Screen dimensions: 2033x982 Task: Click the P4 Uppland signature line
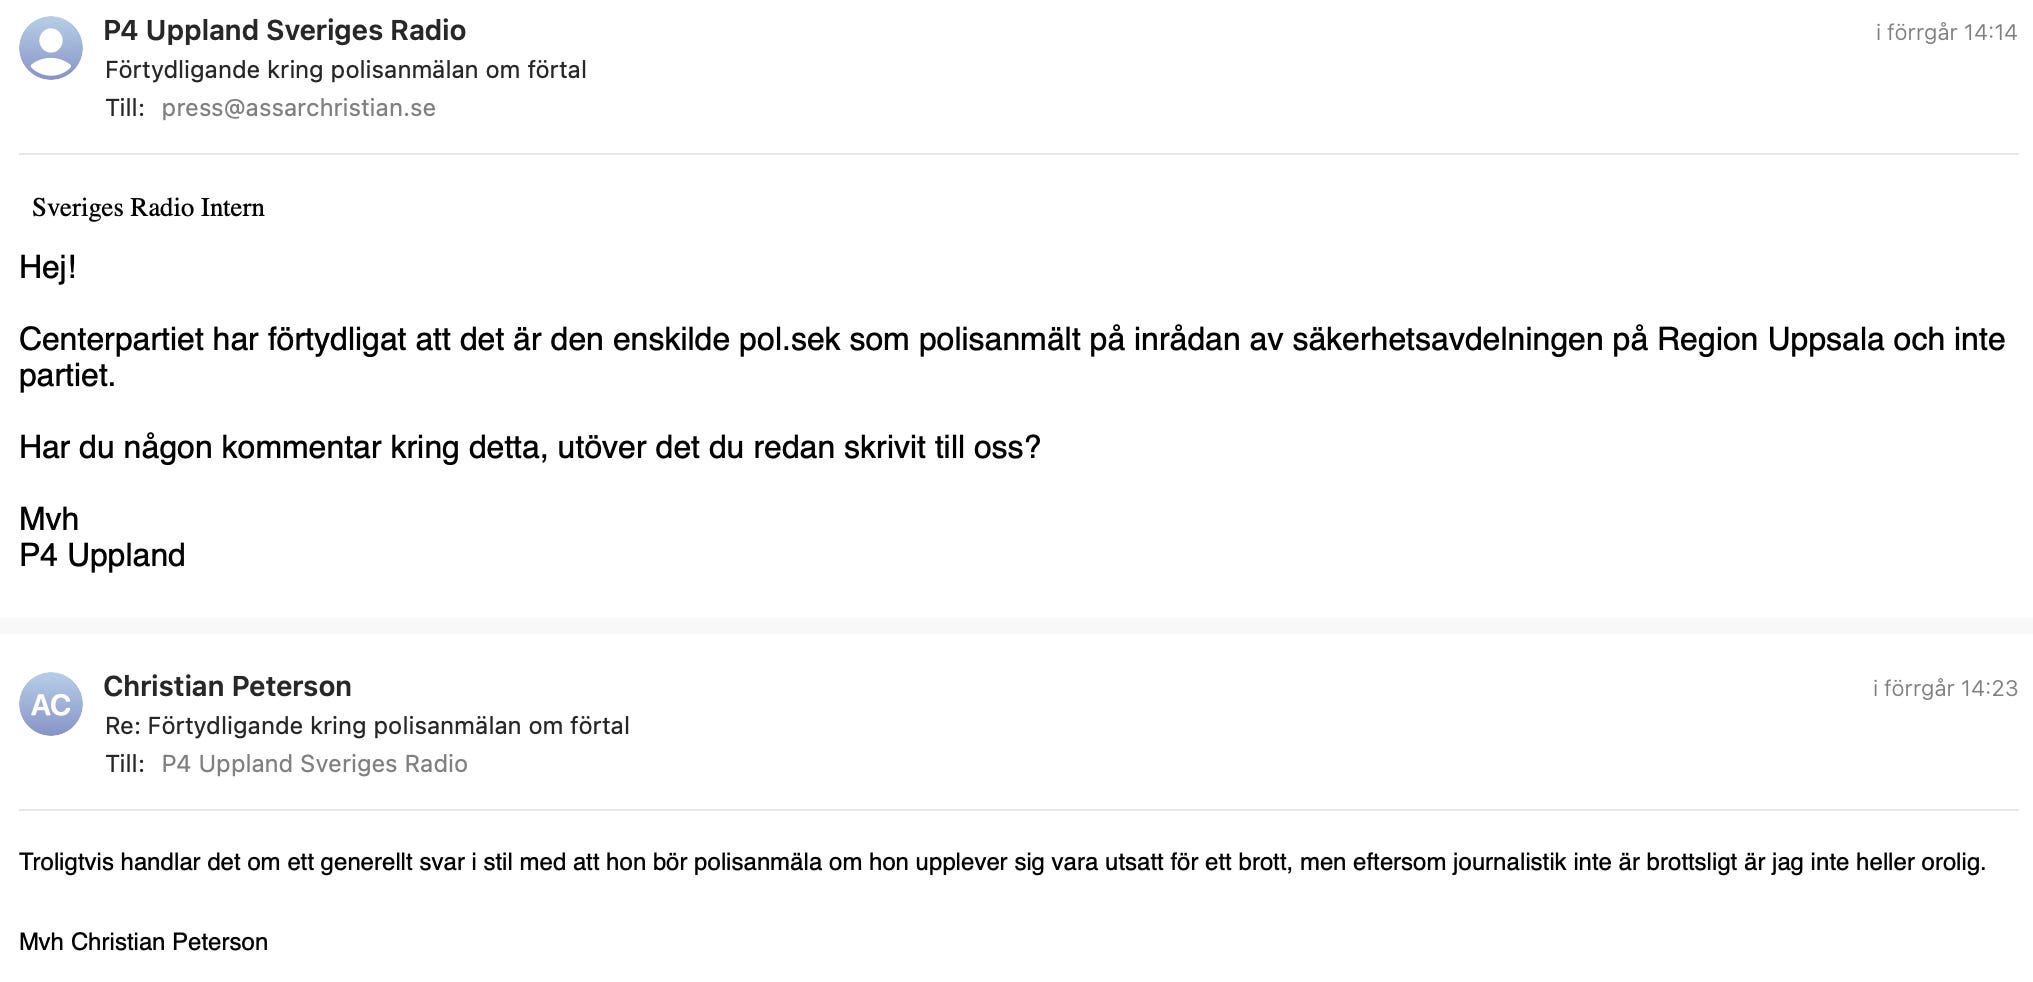[x=102, y=555]
